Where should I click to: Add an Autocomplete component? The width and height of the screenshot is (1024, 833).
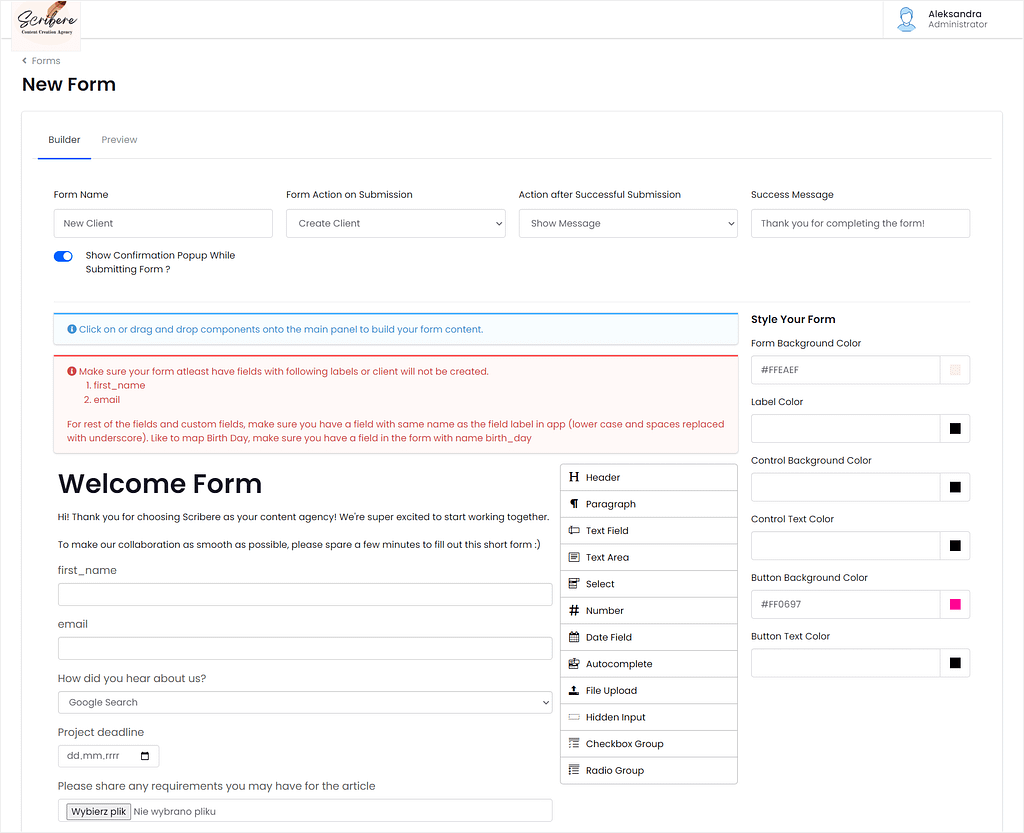tap(648, 664)
